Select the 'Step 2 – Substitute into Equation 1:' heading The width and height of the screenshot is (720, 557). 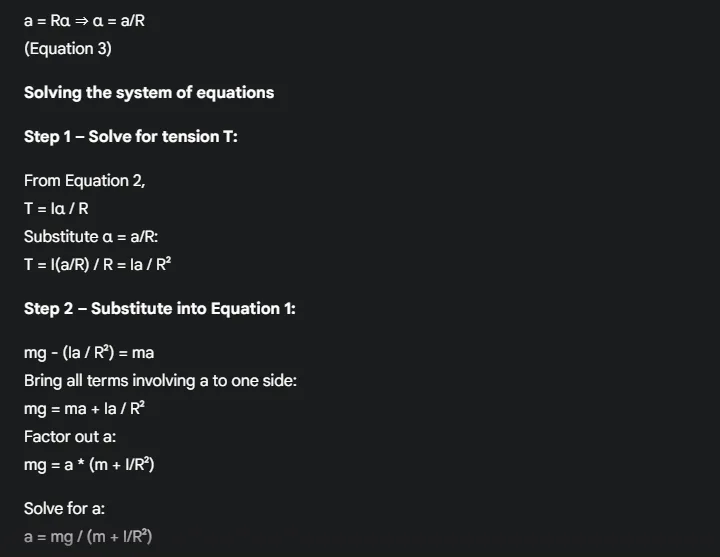(160, 309)
